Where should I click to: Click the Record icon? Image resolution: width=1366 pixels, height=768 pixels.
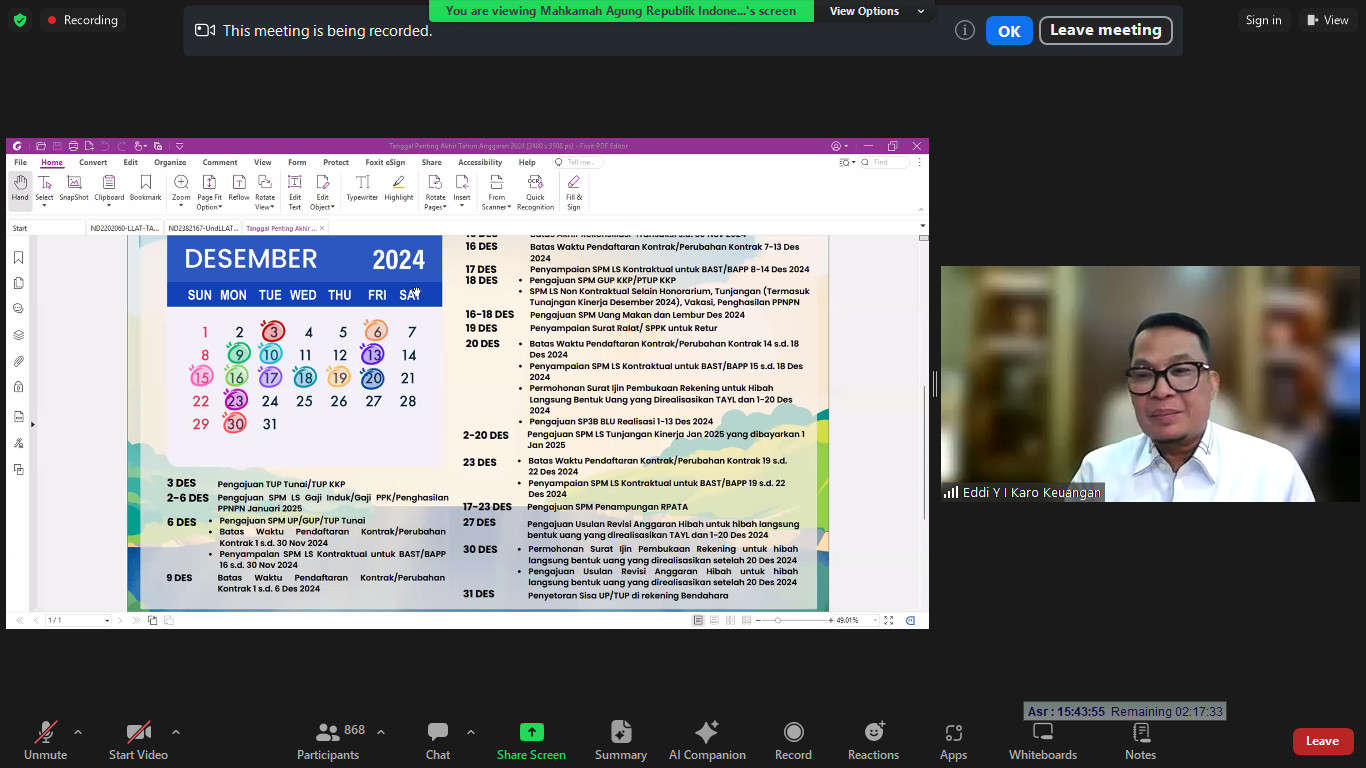(x=793, y=740)
